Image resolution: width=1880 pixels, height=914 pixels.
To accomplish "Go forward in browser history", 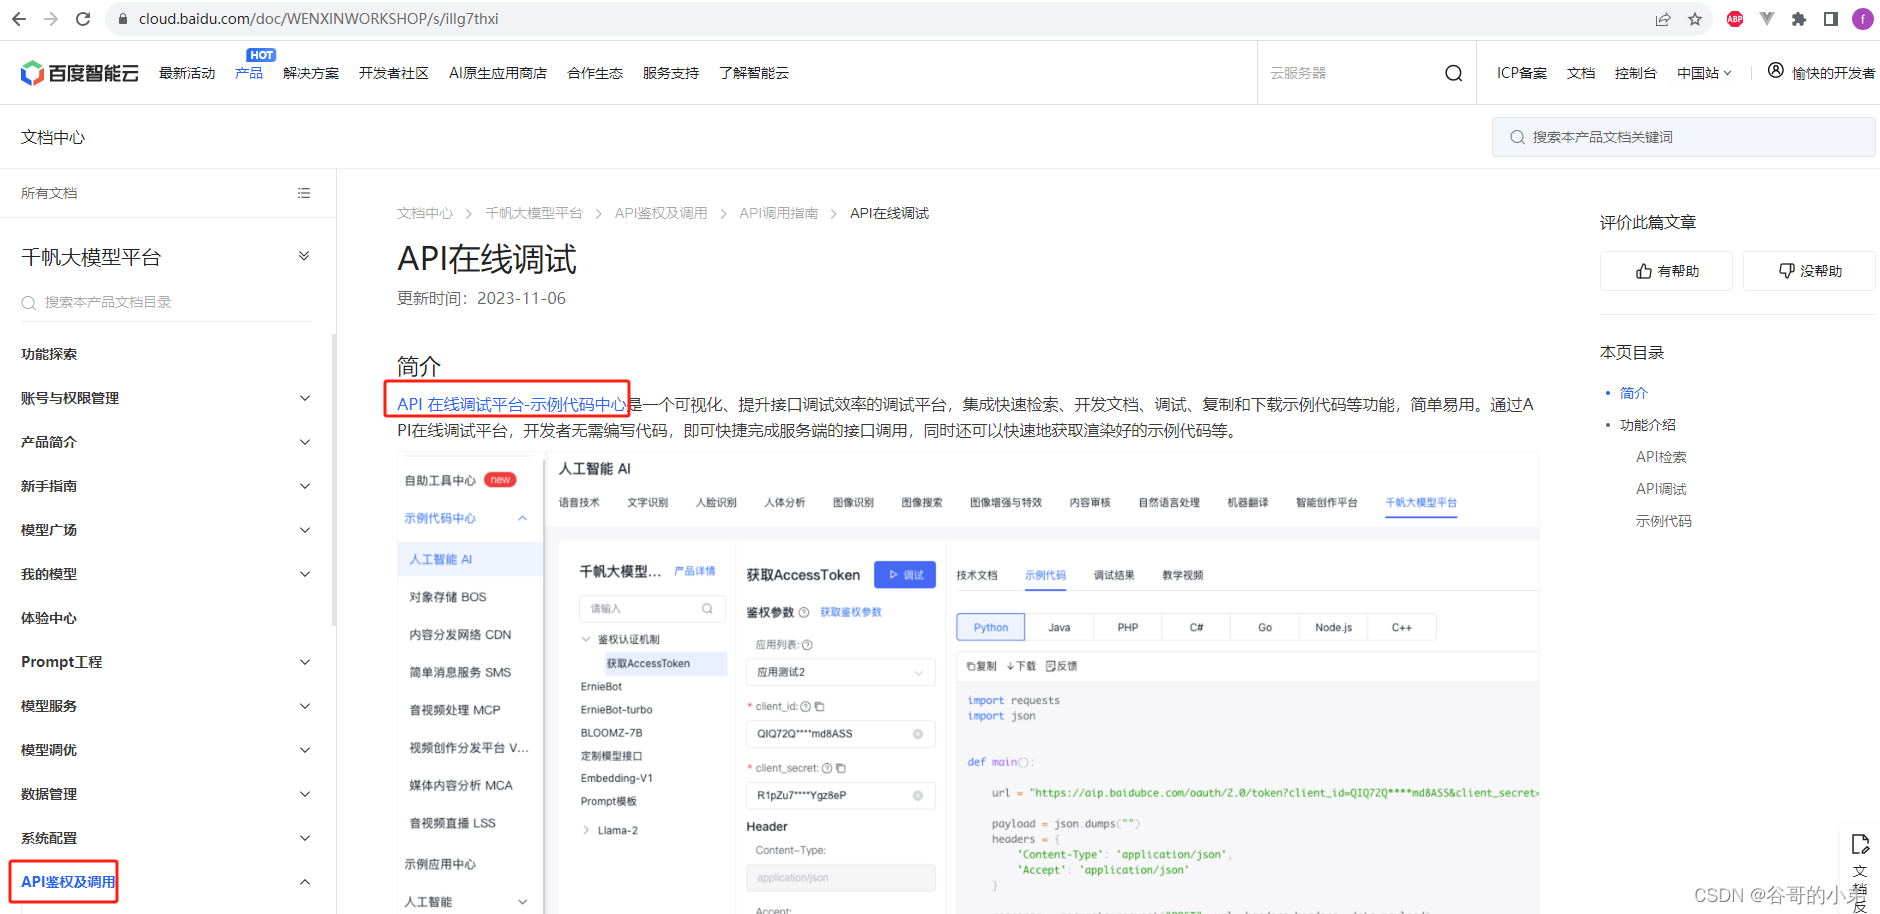I will click(x=51, y=19).
